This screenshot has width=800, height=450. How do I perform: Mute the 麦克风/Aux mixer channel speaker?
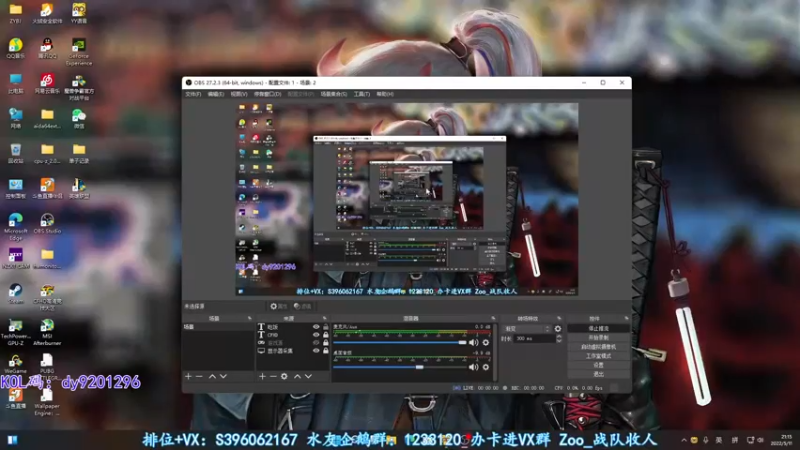(473, 342)
